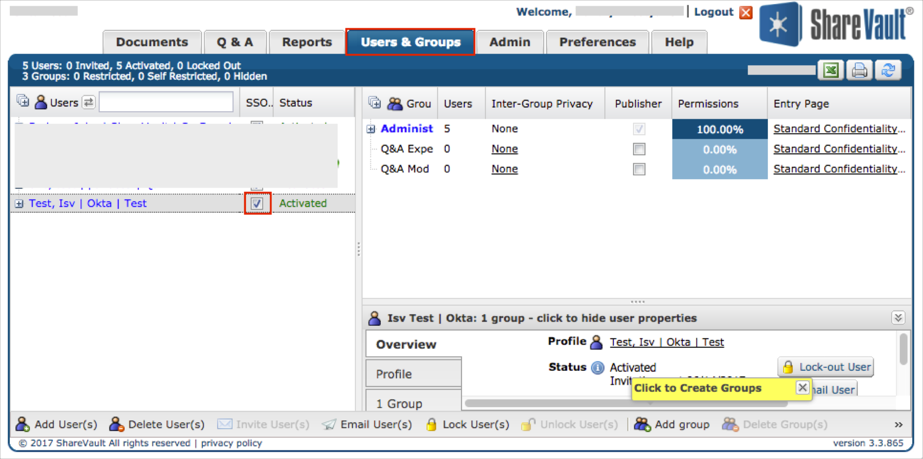Viewport: 923px width, 459px height.
Task: Click the Status info icon
Action: [598, 368]
